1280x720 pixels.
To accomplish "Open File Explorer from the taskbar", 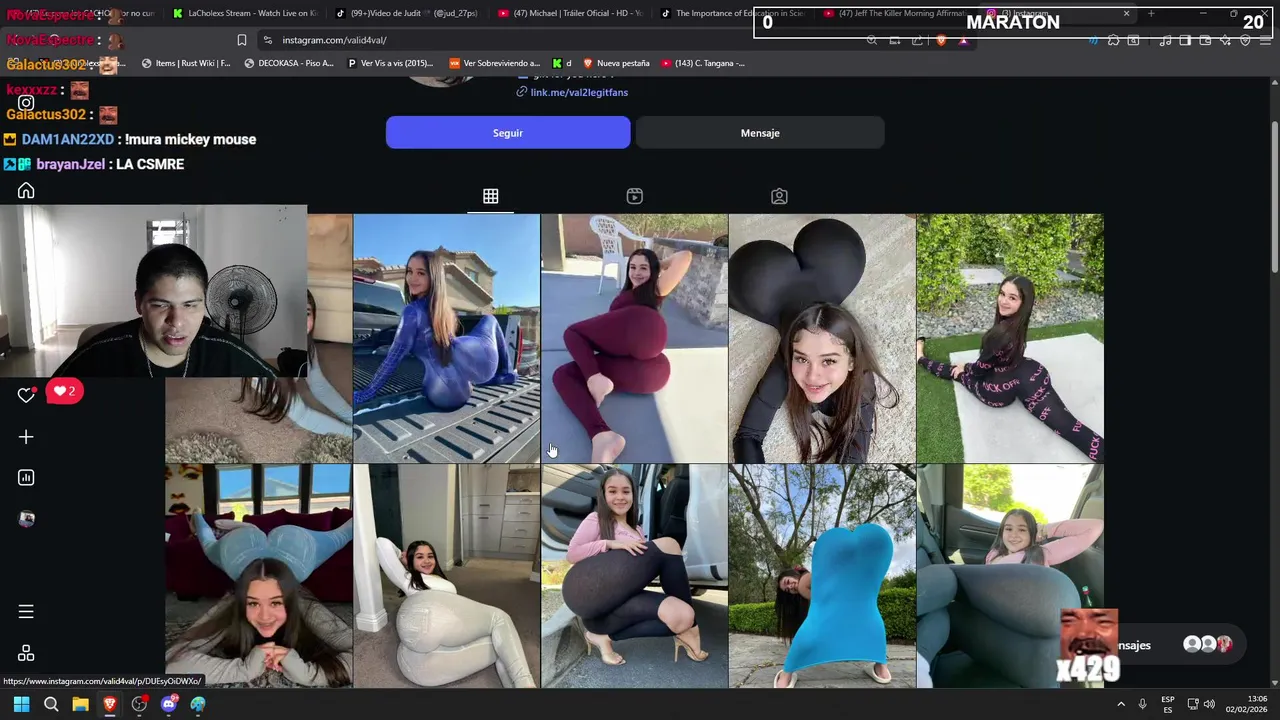I will (80, 704).
